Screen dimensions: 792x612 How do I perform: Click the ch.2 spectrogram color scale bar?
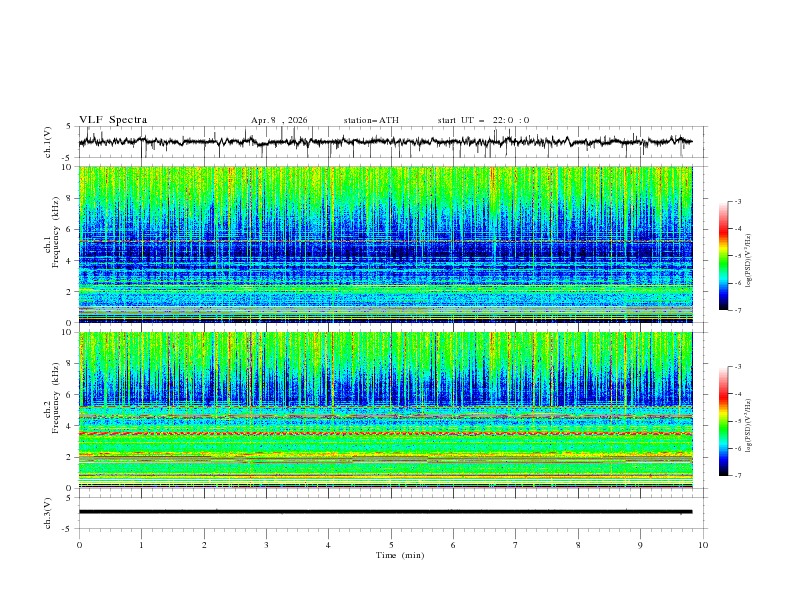[723, 421]
